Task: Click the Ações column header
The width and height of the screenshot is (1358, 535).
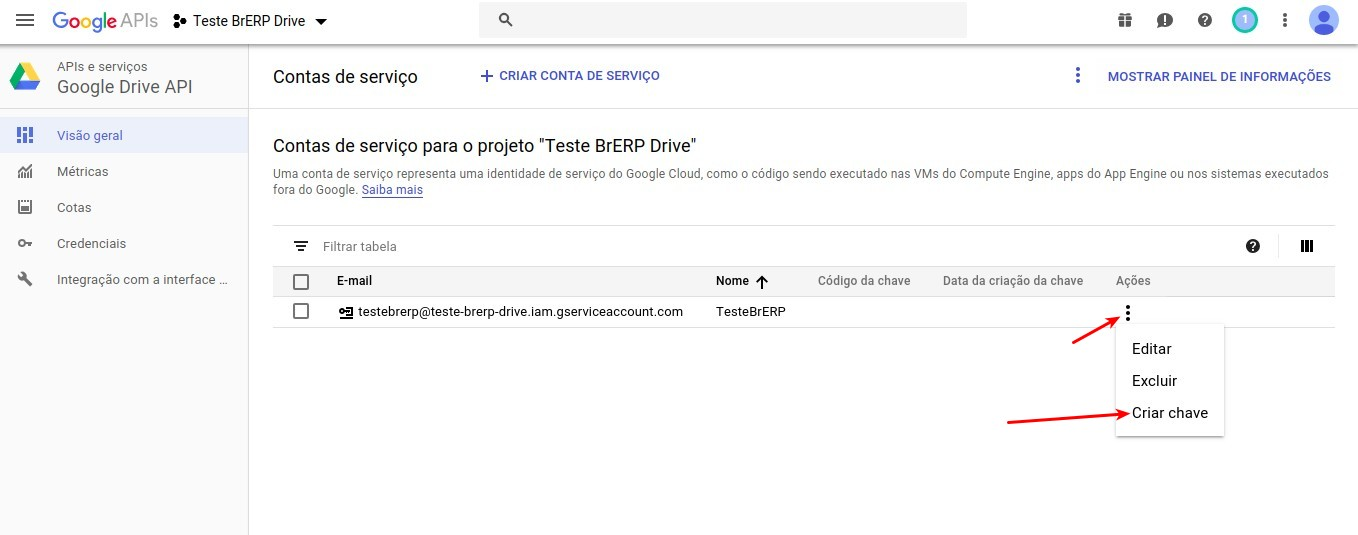Action: pos(1133,281)
